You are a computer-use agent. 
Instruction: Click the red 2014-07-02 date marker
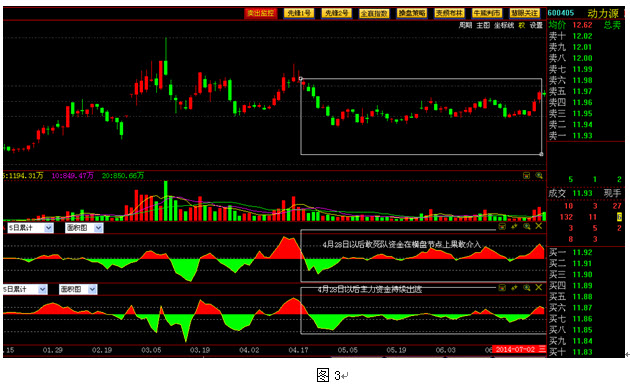click(x=515, y=349)
